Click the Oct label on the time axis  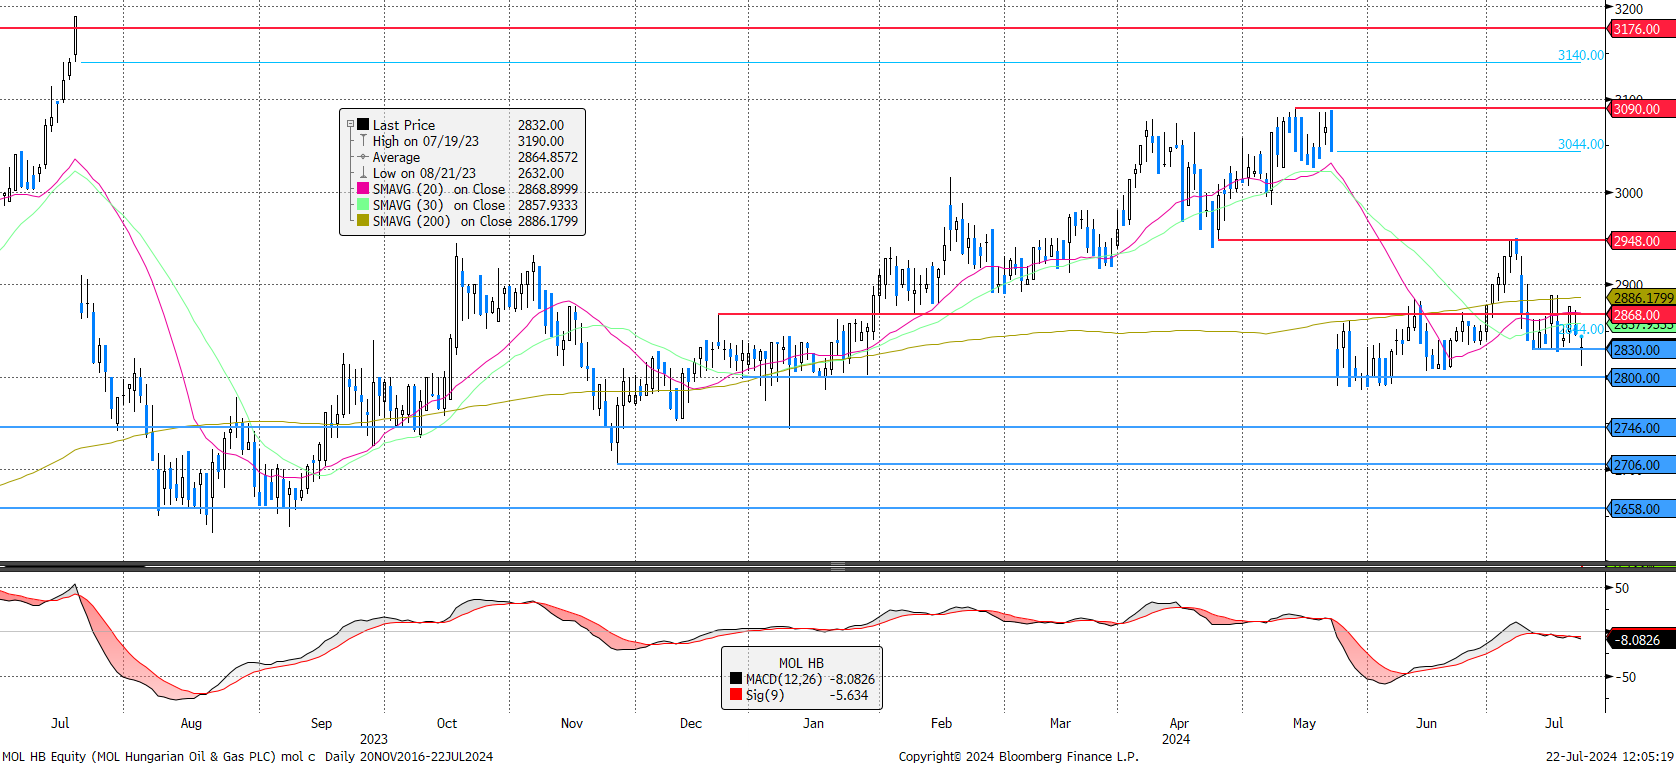tap(447, 723)
